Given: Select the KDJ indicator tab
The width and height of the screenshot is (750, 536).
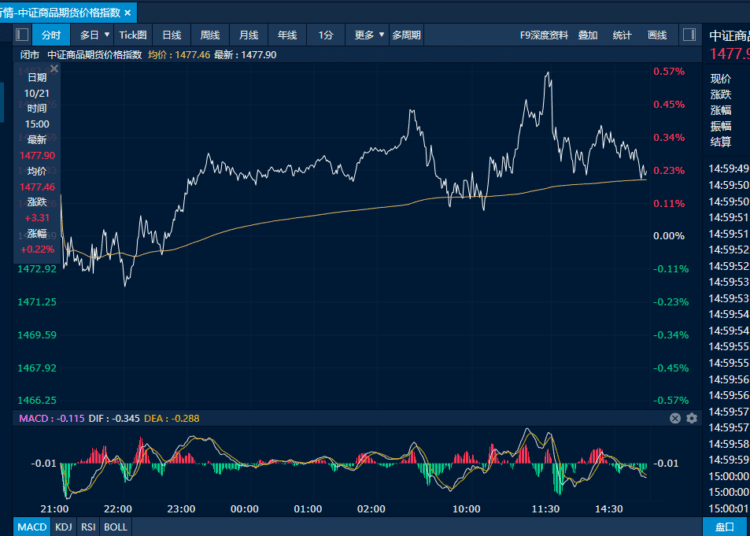Looking at the screenshot, I should point(64,527).
